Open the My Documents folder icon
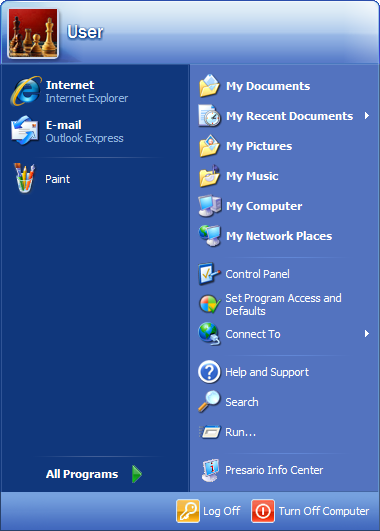This screenshot has height=531, width=380. [x=209, y=86]
